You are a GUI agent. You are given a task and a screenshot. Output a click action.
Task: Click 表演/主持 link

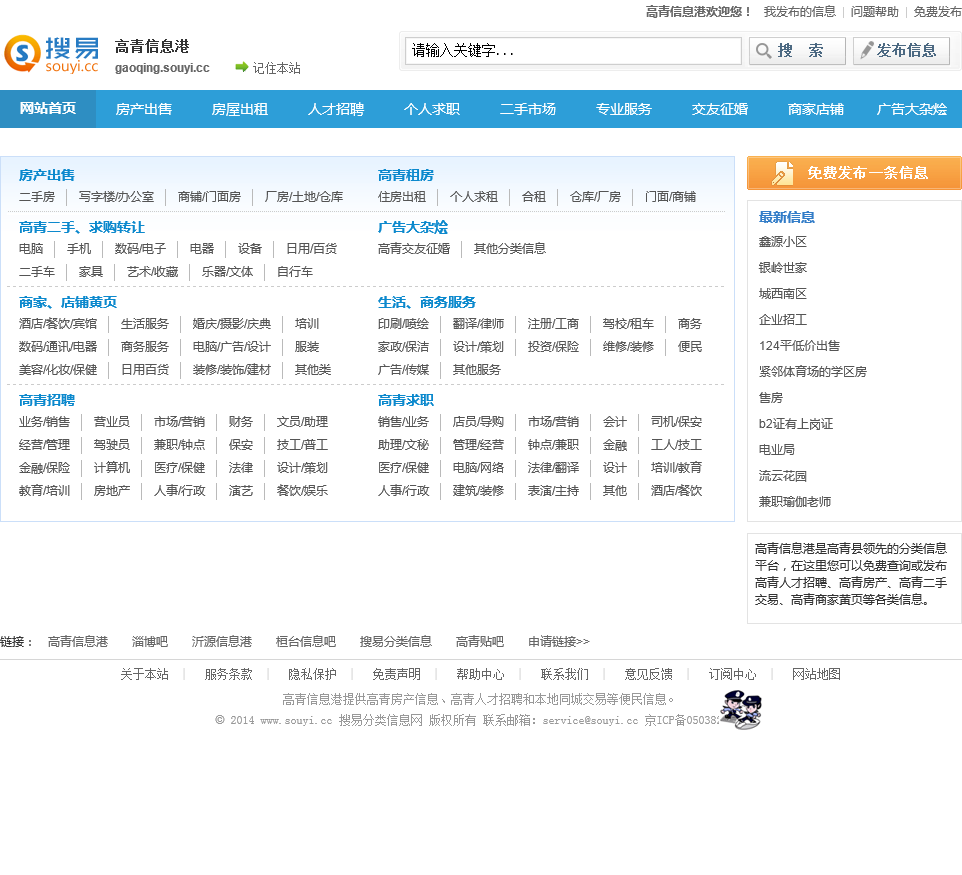tap(553, 491)
